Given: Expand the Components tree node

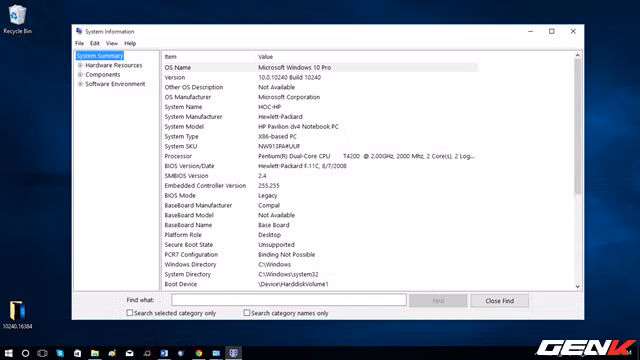Looking at the screenshot, I should [x=80, y=74].
